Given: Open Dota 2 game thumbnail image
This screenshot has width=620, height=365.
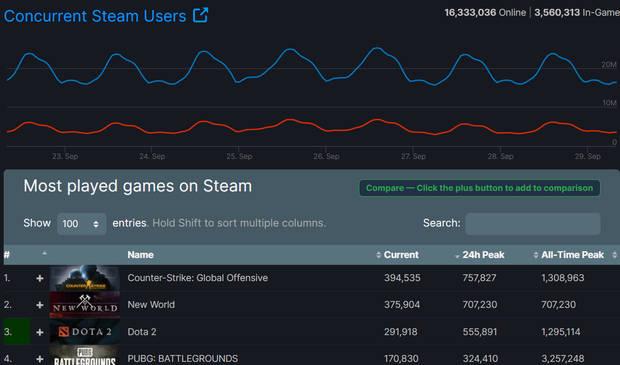Looking at the screenshot, I should 85,332.
